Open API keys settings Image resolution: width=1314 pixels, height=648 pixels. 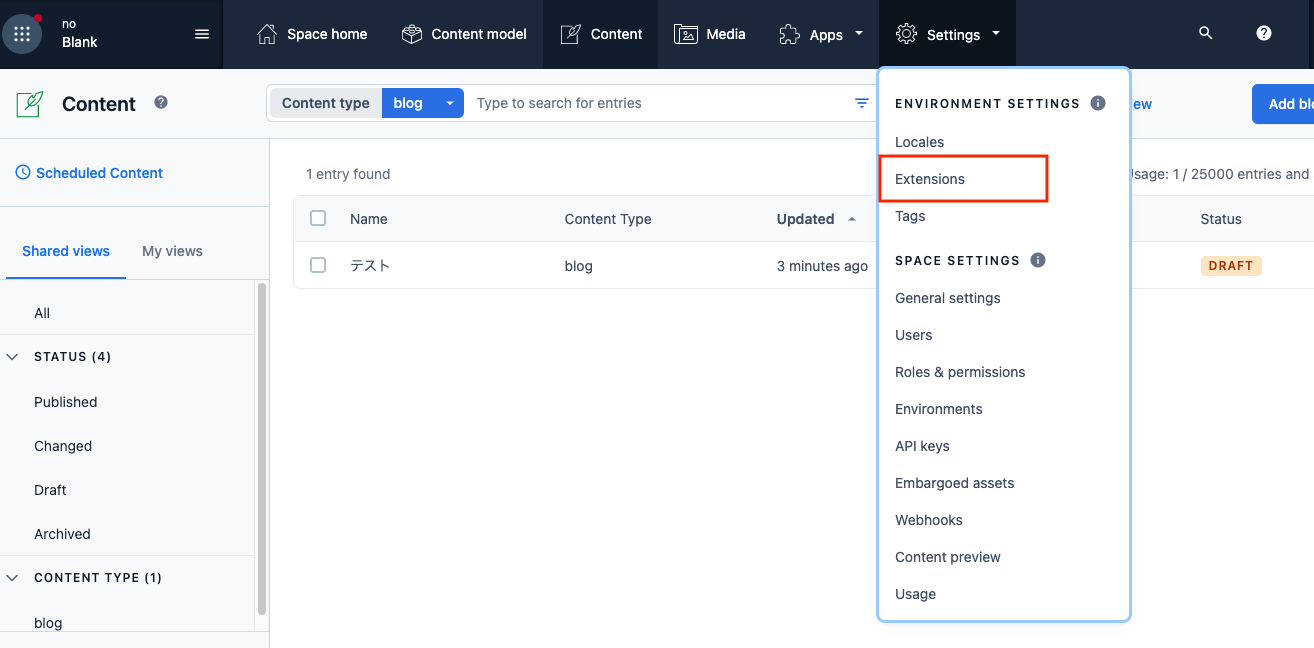[922, 446]
